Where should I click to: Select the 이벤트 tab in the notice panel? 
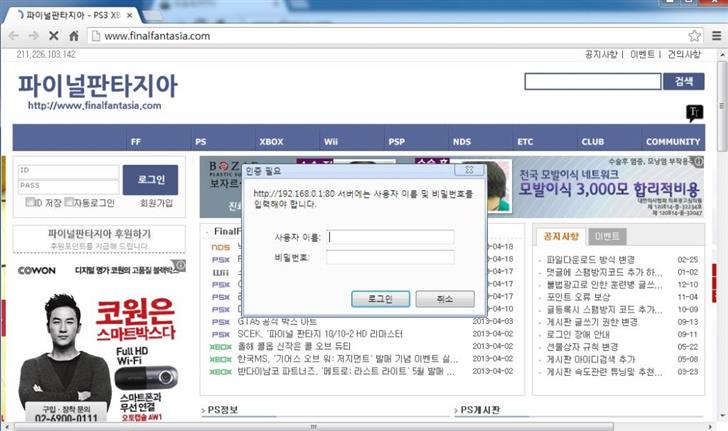[x=607, y=236]
